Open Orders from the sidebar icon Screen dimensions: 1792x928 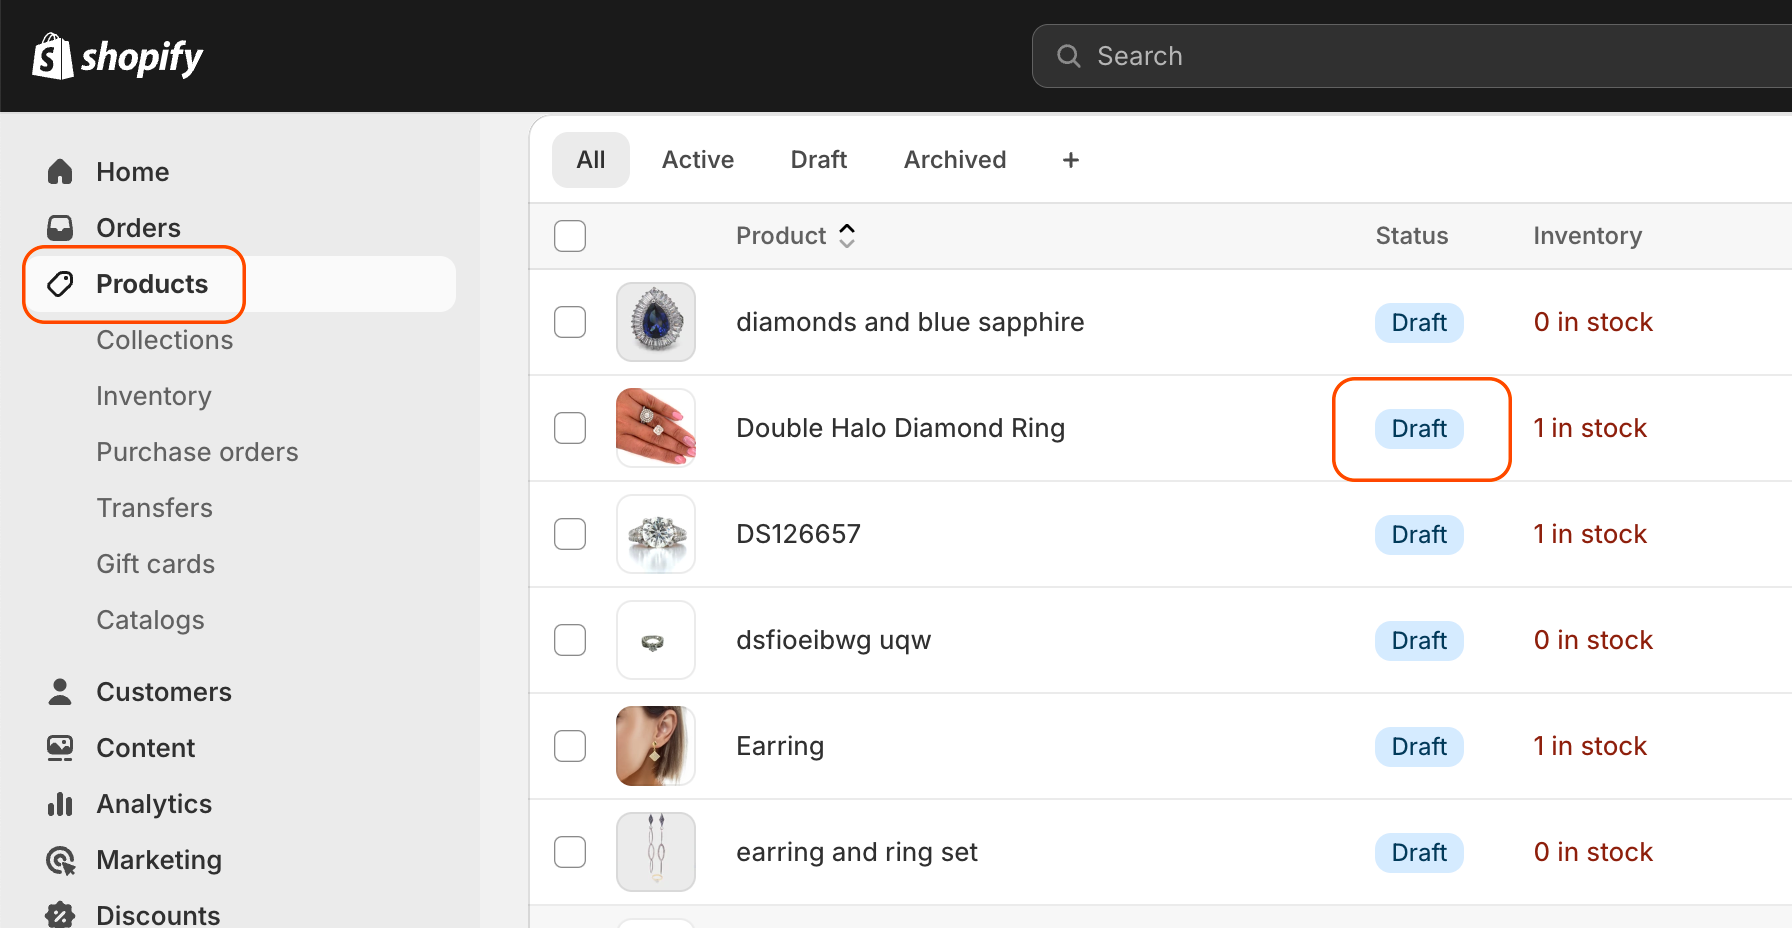click(60, 227)
